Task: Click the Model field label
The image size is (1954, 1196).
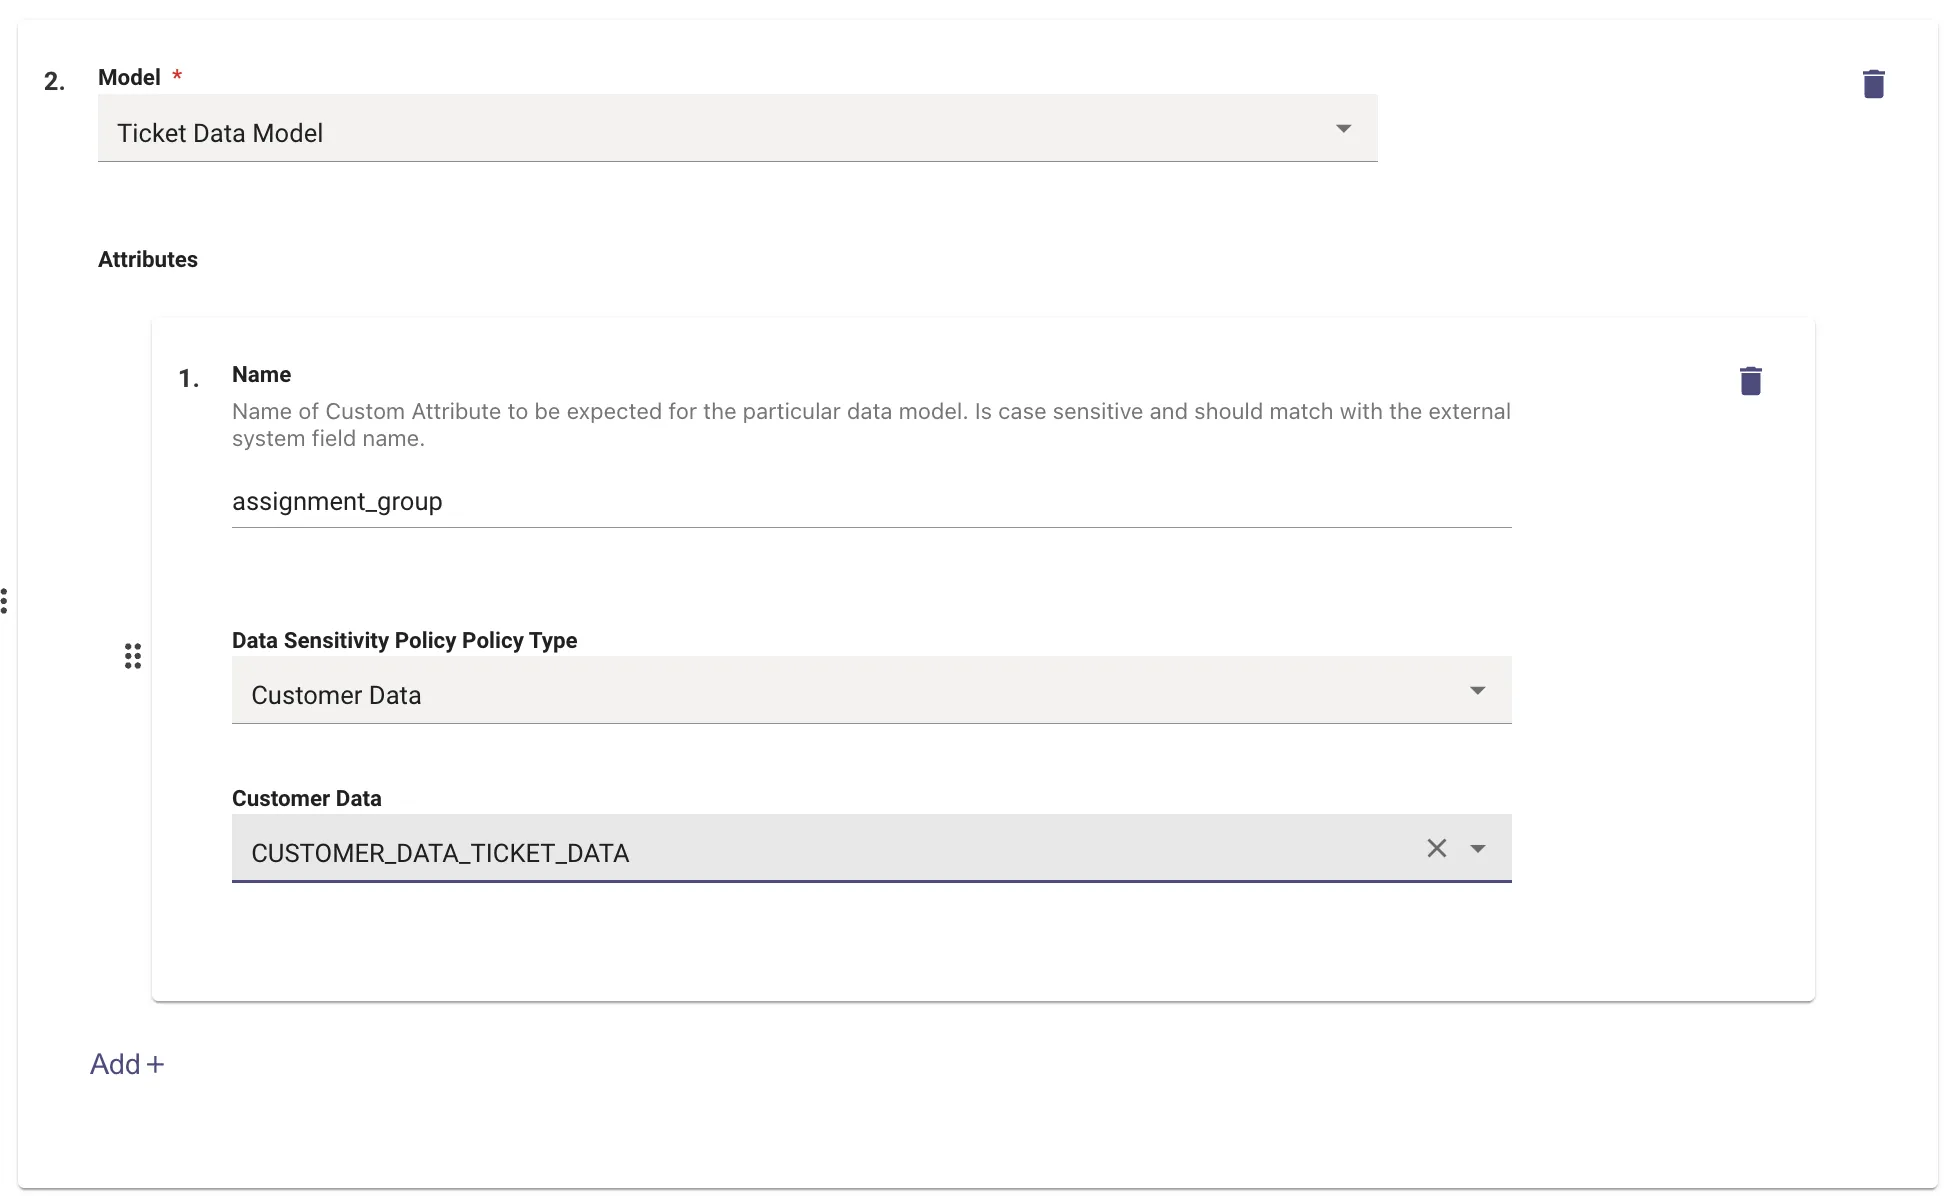Action: tap(129, 78)
